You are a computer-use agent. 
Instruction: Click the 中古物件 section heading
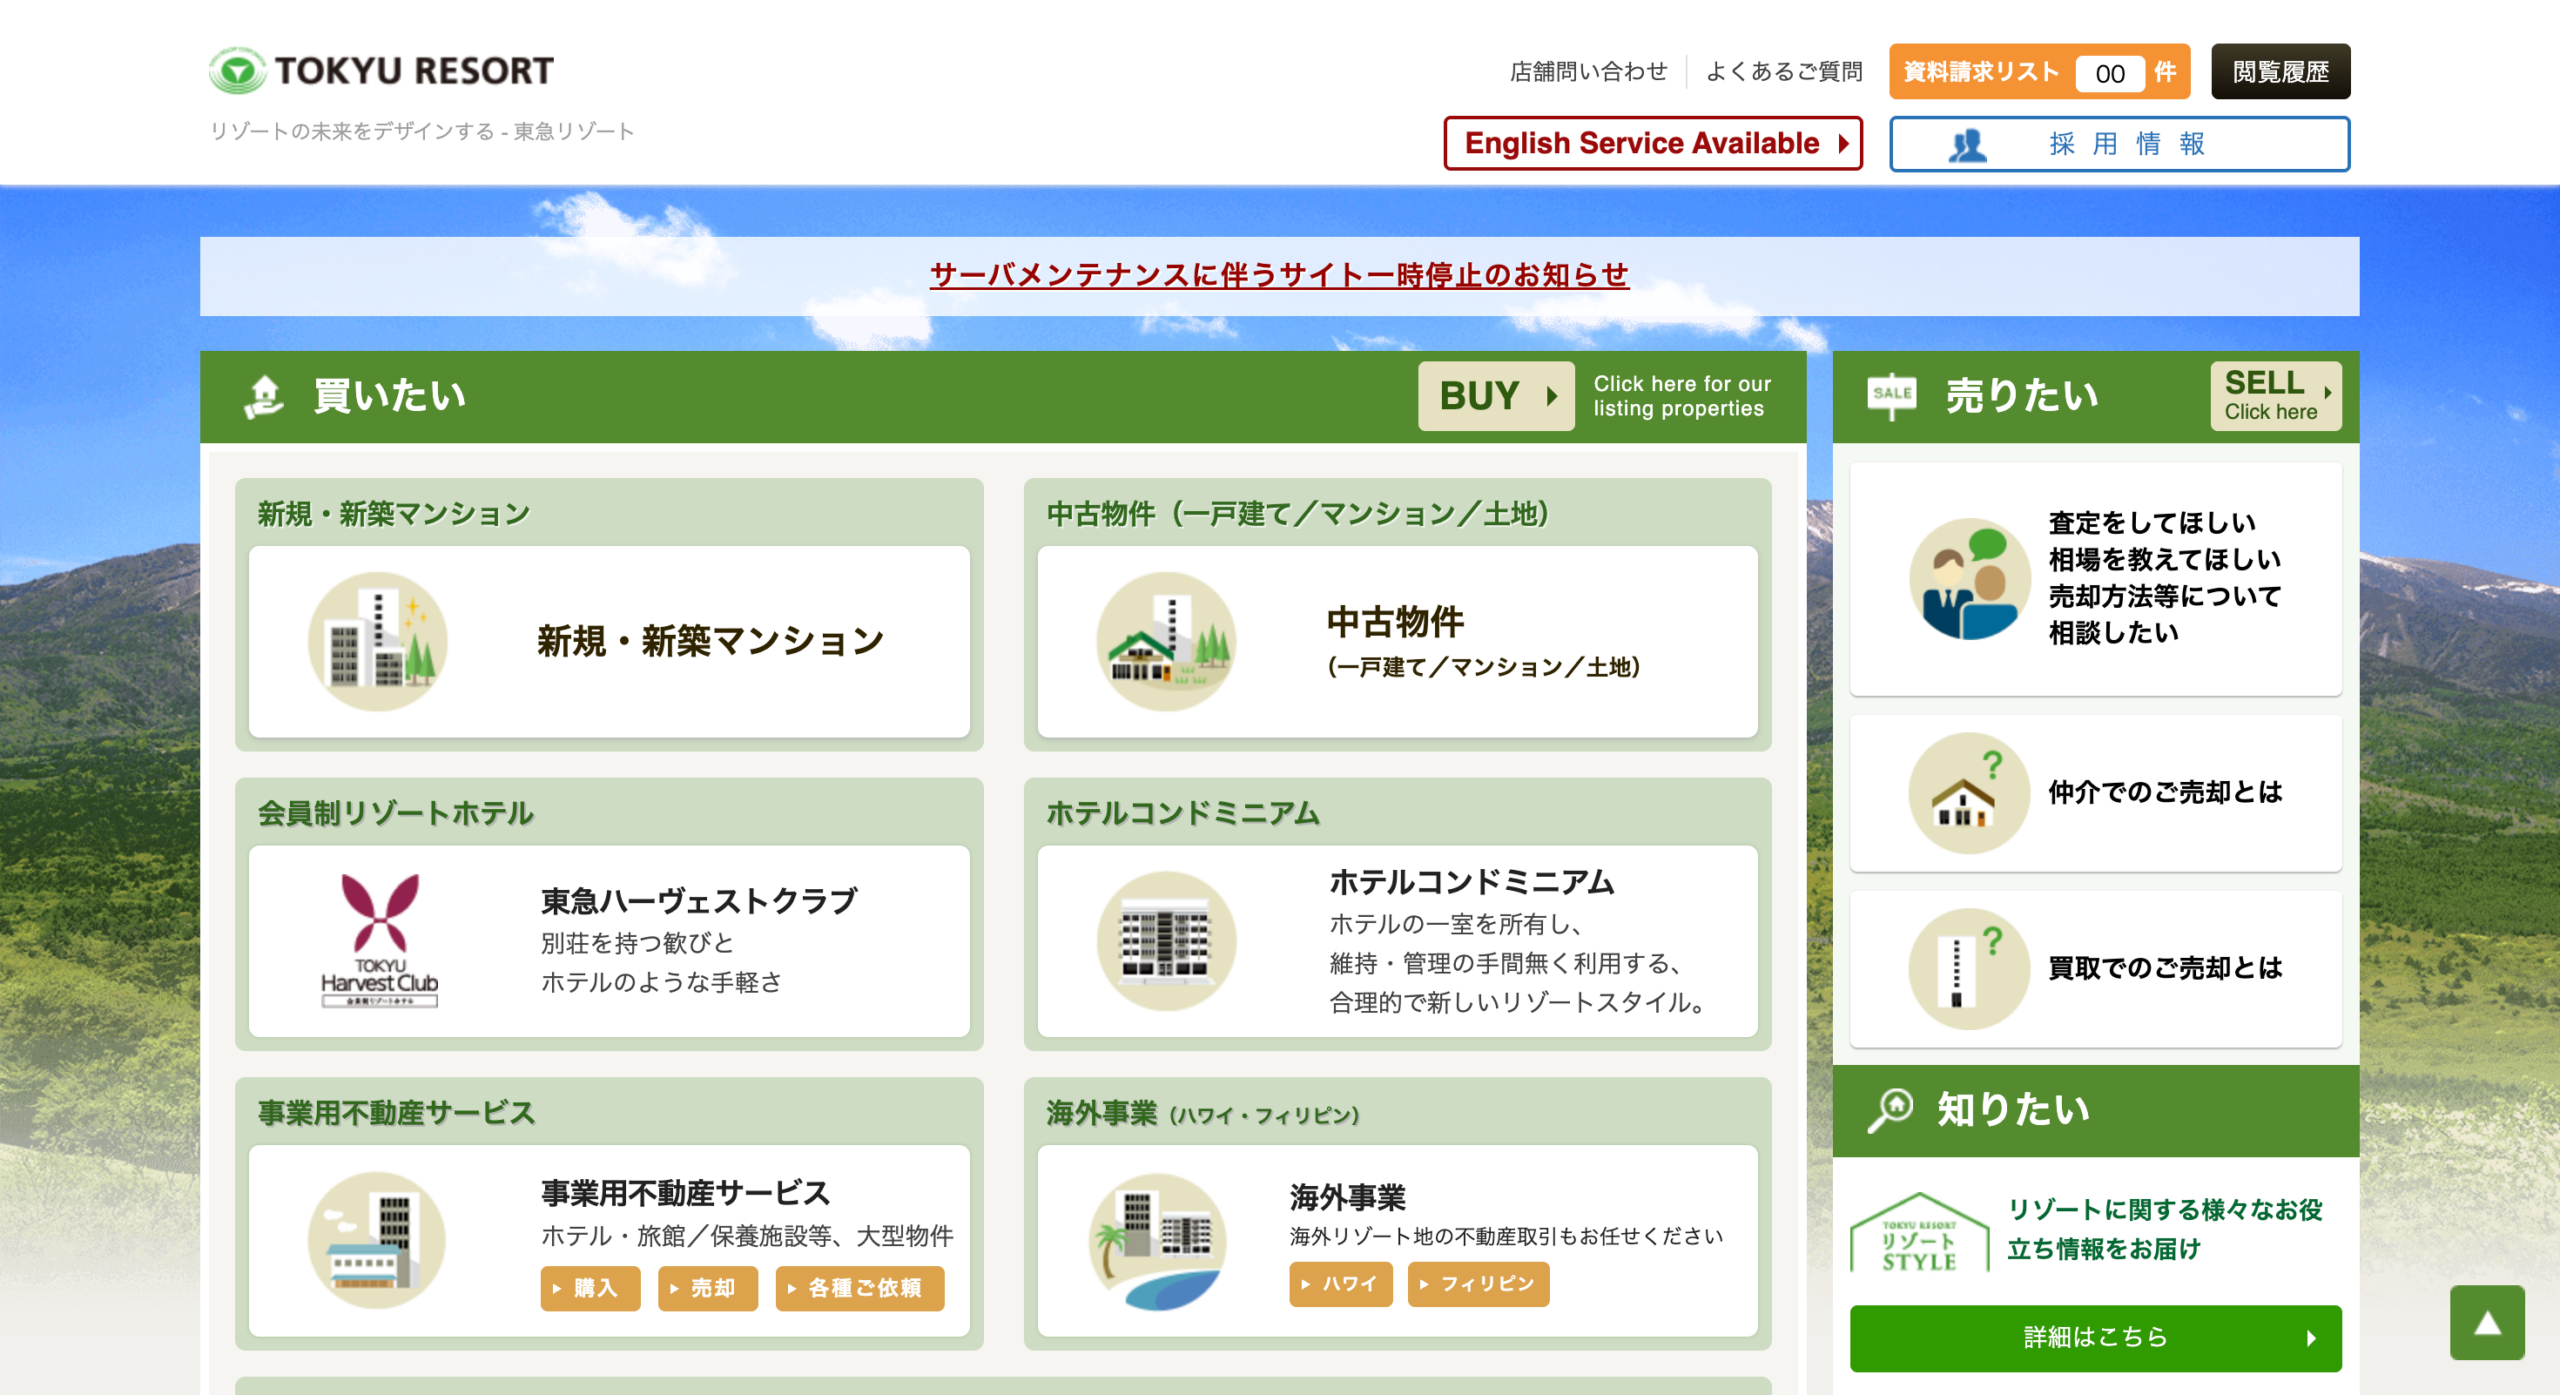tap(1297, 514)
